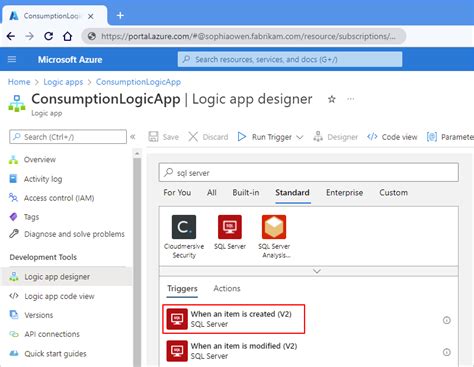Click the sidebar vertical scrollbar
The width and height of the screenshot is (474, 367).
pos(137,262)
